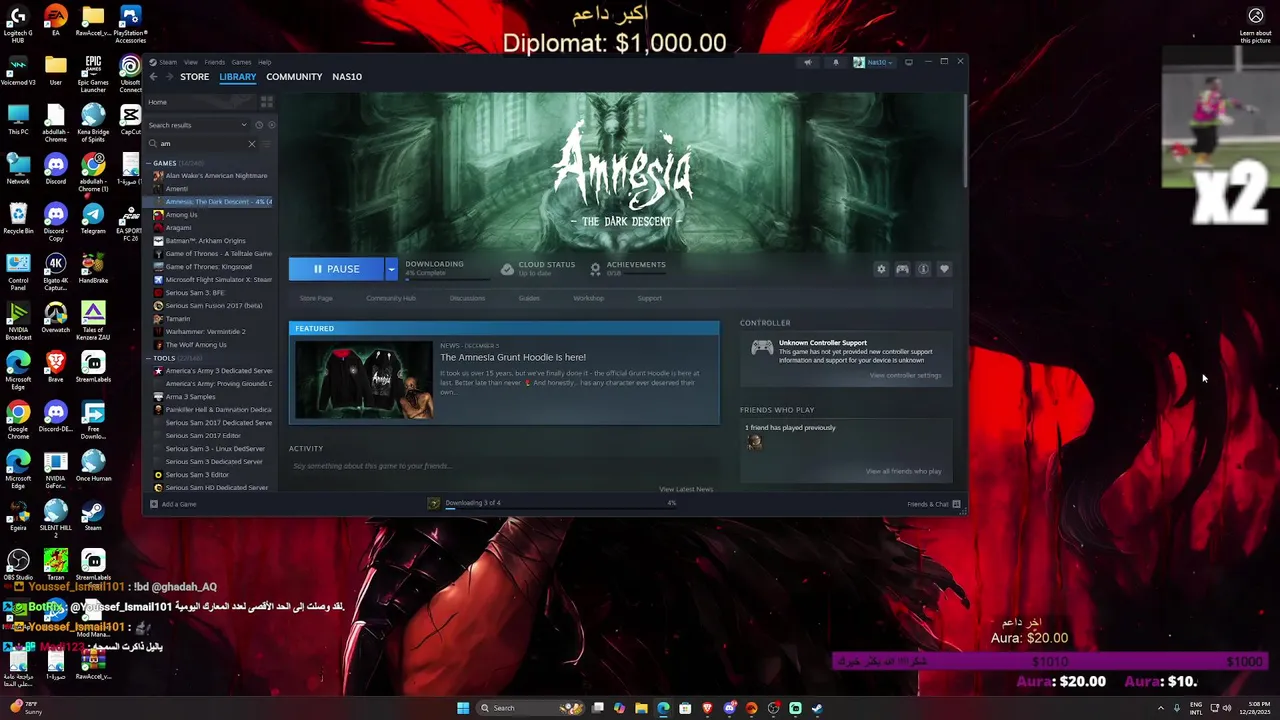Click the cloud status icon
This screenshot has height=720, width=1280.
point(507,269)
